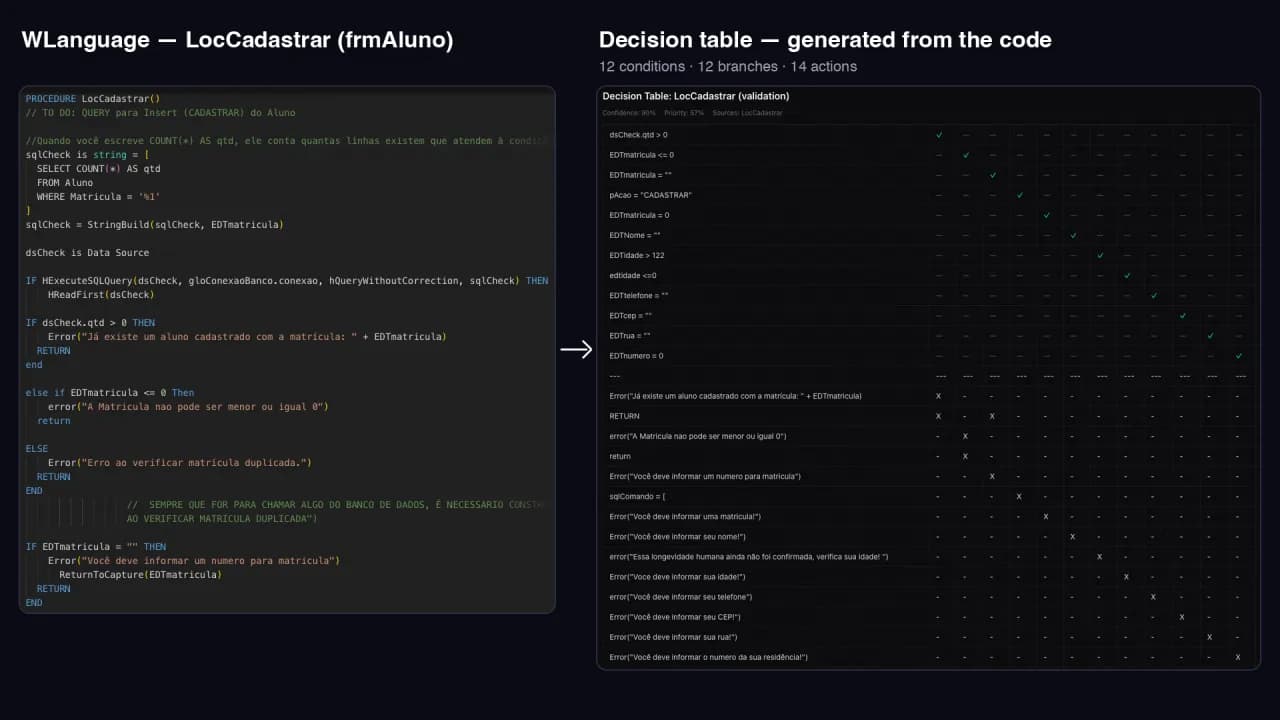
Task: Click the "ReturnToCapture(EDTmatricula)" code line
Action: pyautogui.click(x=140, y=575)
